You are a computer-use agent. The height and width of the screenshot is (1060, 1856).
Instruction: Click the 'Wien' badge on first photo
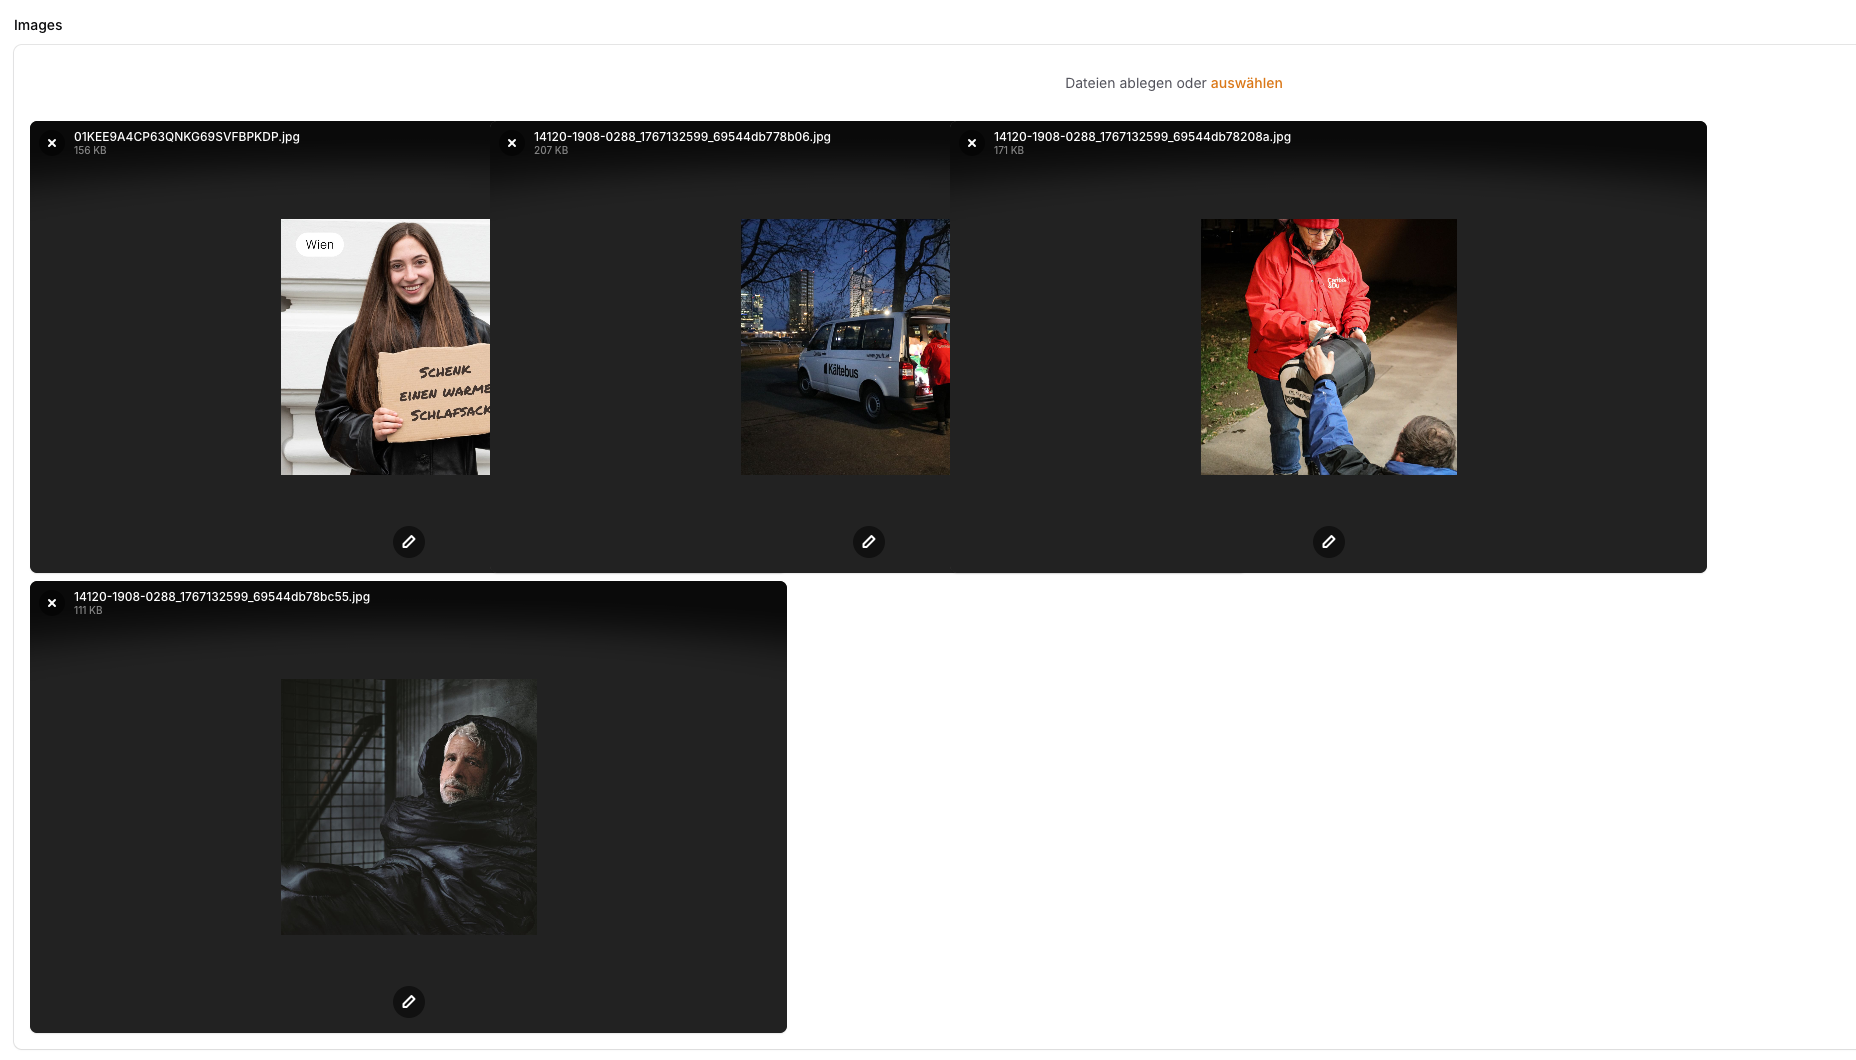(320, 245)
